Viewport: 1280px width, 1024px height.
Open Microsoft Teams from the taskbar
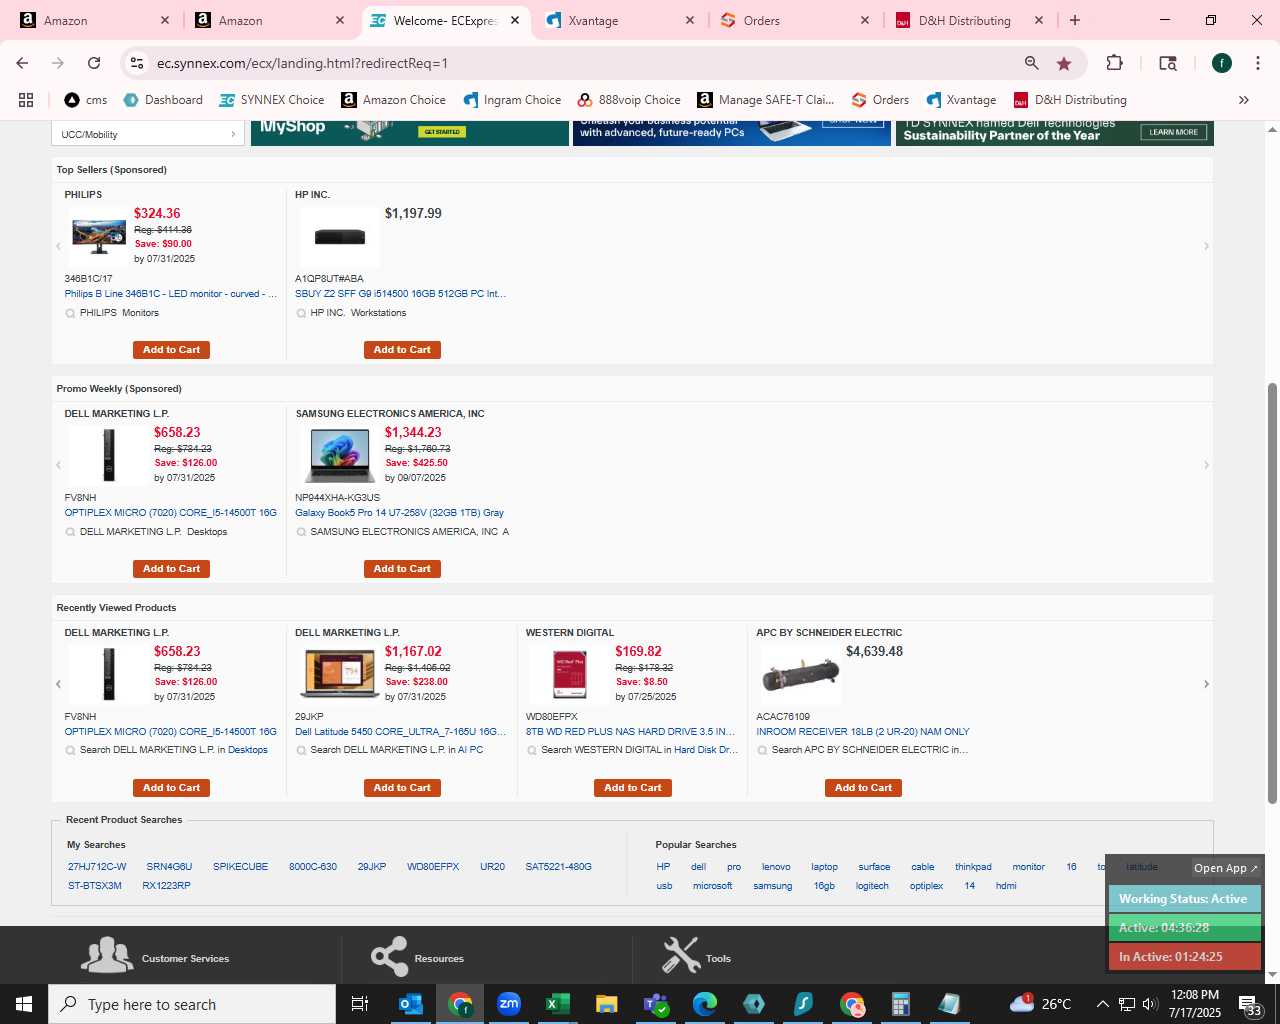click(x=656, y=1004)
